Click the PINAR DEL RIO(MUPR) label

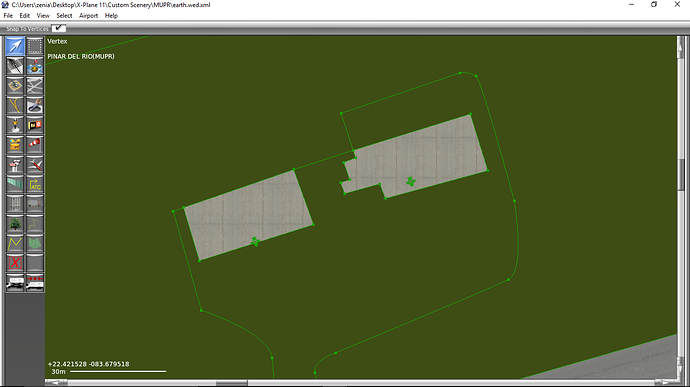coord(81,56)
